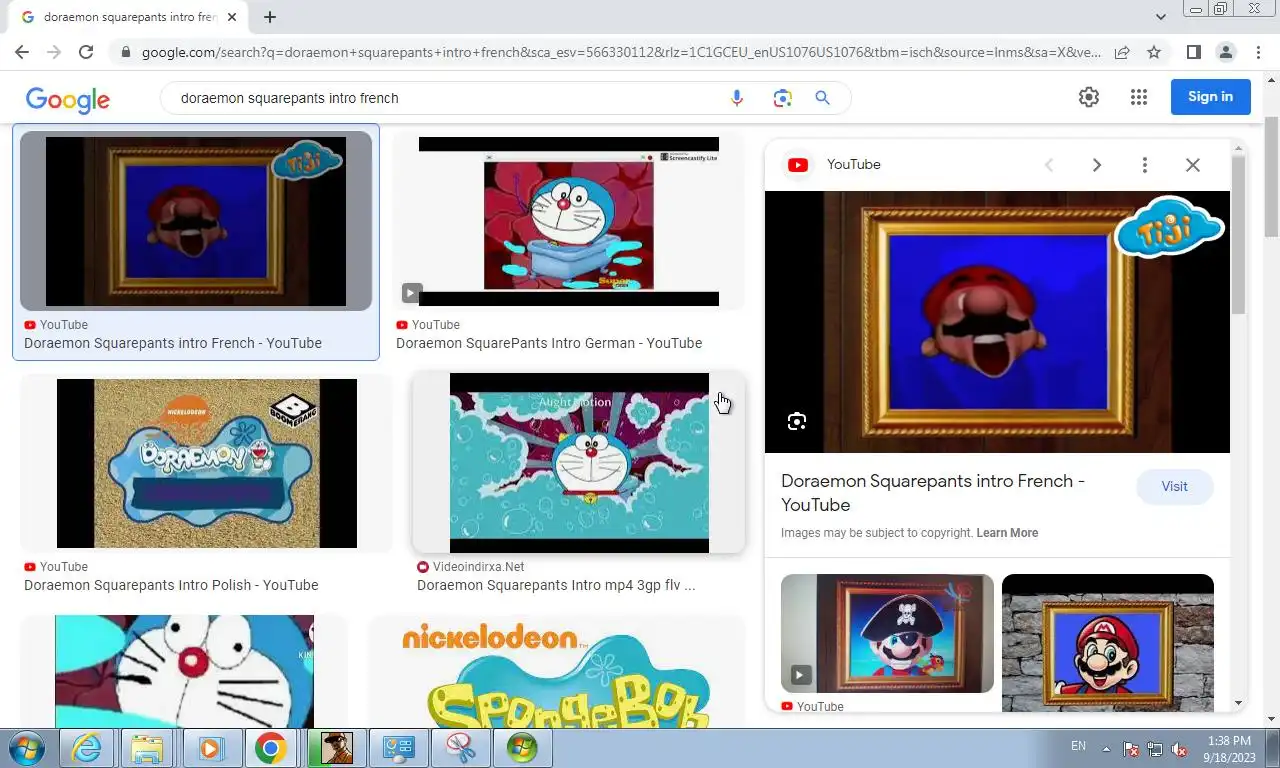The height and width of the screenshot is (768, 1280).
Task: Select related pirate Mario thumbnail
Action: click(x=887, y=633)
